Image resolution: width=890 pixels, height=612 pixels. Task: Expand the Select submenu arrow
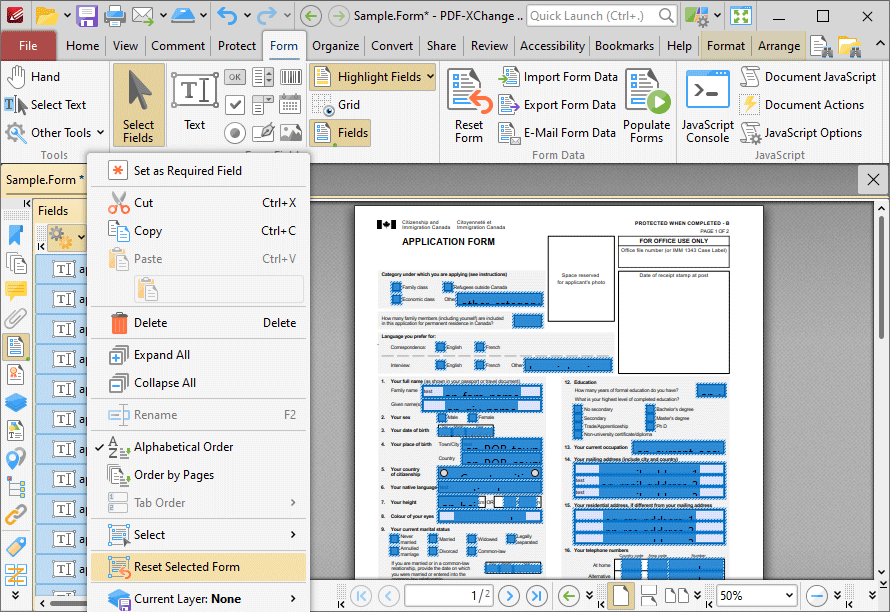(293, 535)
